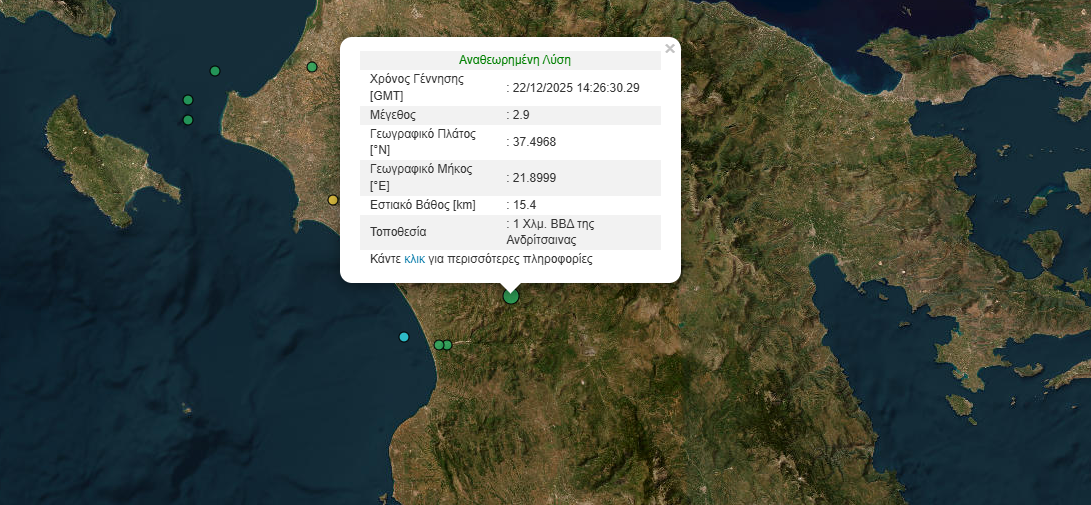Click the lower of two stacked sea markers
This screenshot has height=505, width=1091.
point(188,120)
